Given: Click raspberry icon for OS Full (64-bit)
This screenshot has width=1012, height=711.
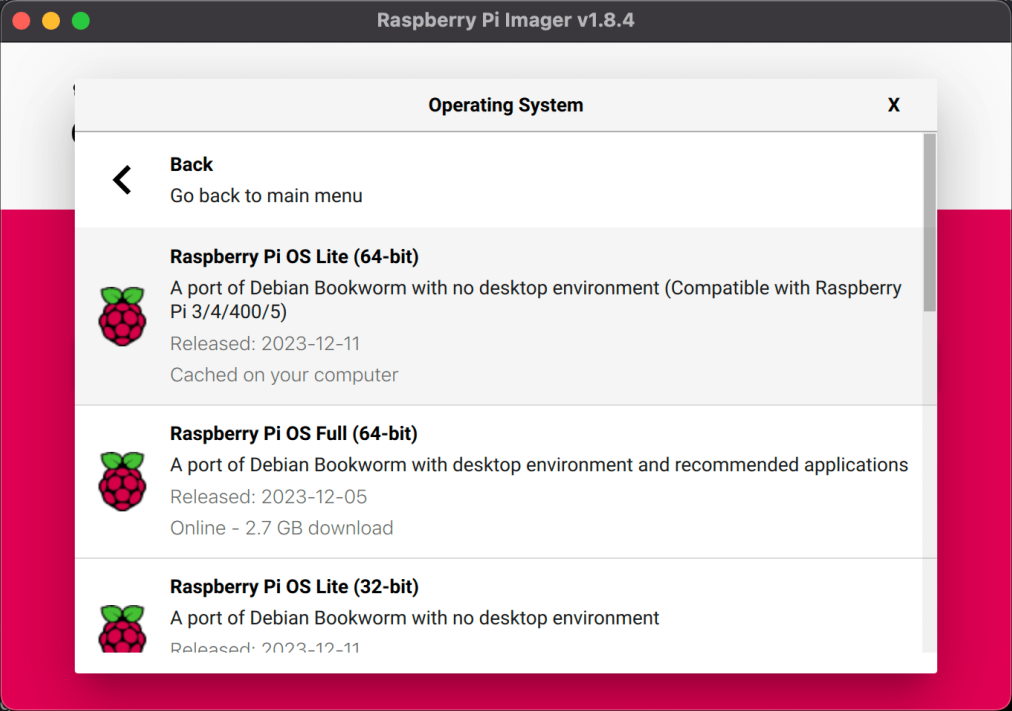Looking at the screenshot, I should (x=122, y=481).
